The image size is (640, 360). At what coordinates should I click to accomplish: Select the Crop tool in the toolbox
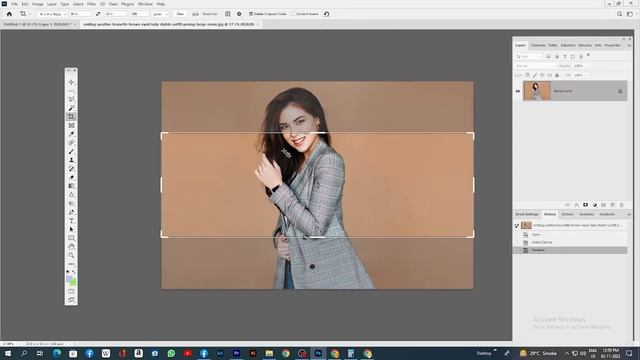tap(71, 117)
